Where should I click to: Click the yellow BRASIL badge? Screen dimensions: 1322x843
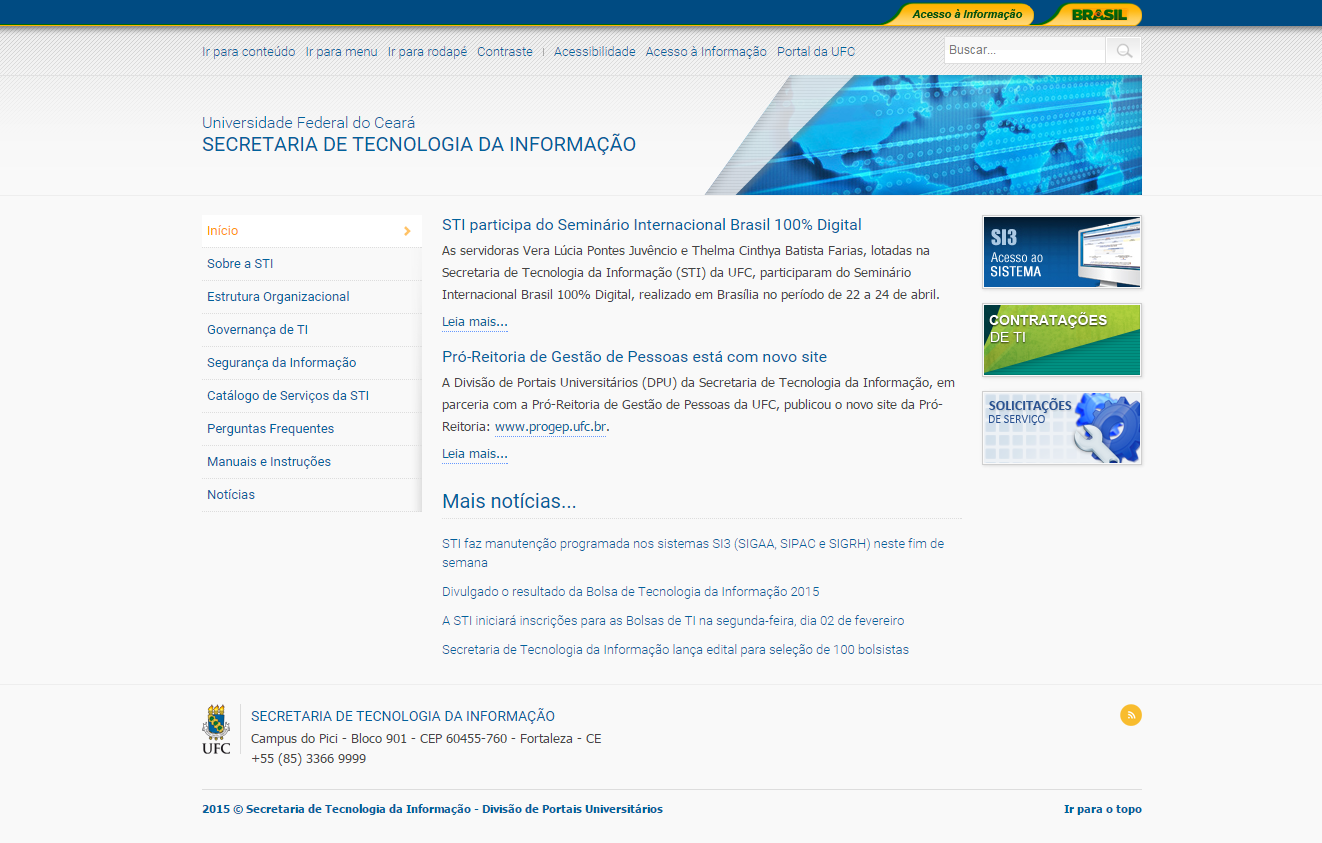[1098, 14]
